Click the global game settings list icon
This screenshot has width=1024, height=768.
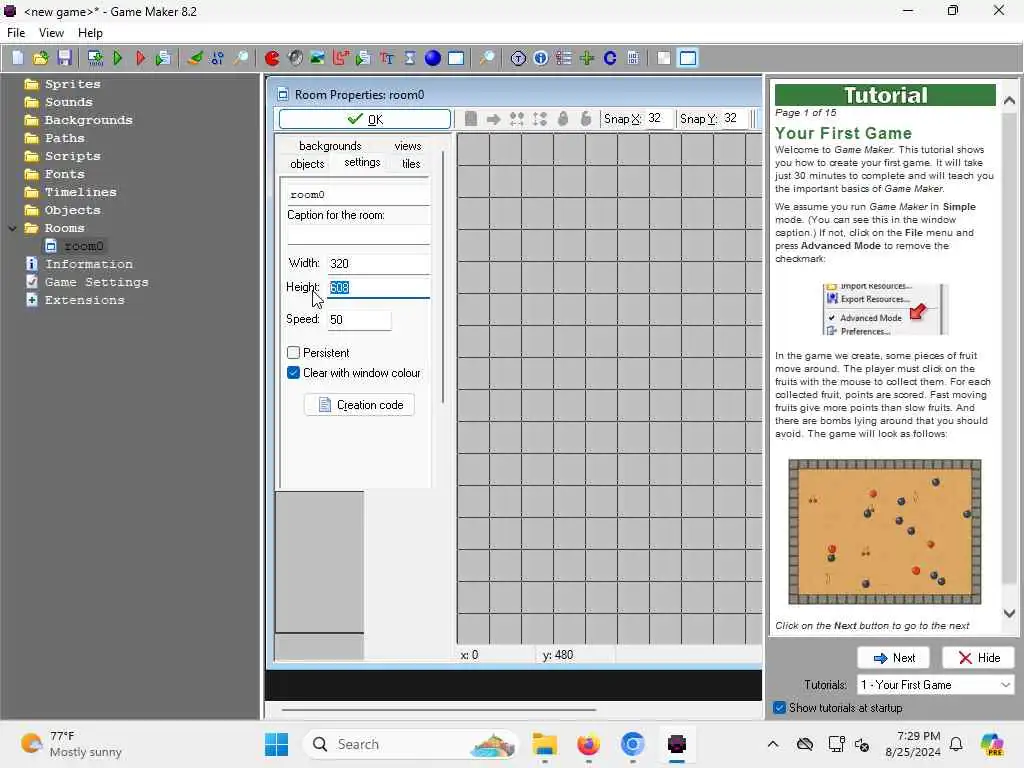(x=564, y=58)
